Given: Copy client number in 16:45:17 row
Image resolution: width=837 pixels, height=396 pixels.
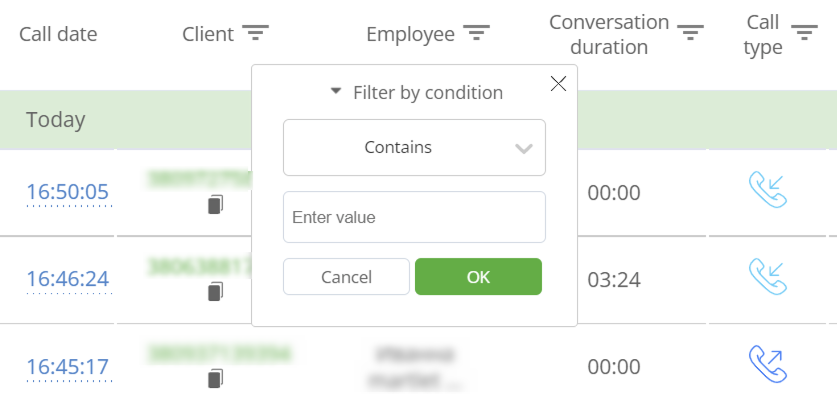Looking at the screenshot, I should pos(215,378).
